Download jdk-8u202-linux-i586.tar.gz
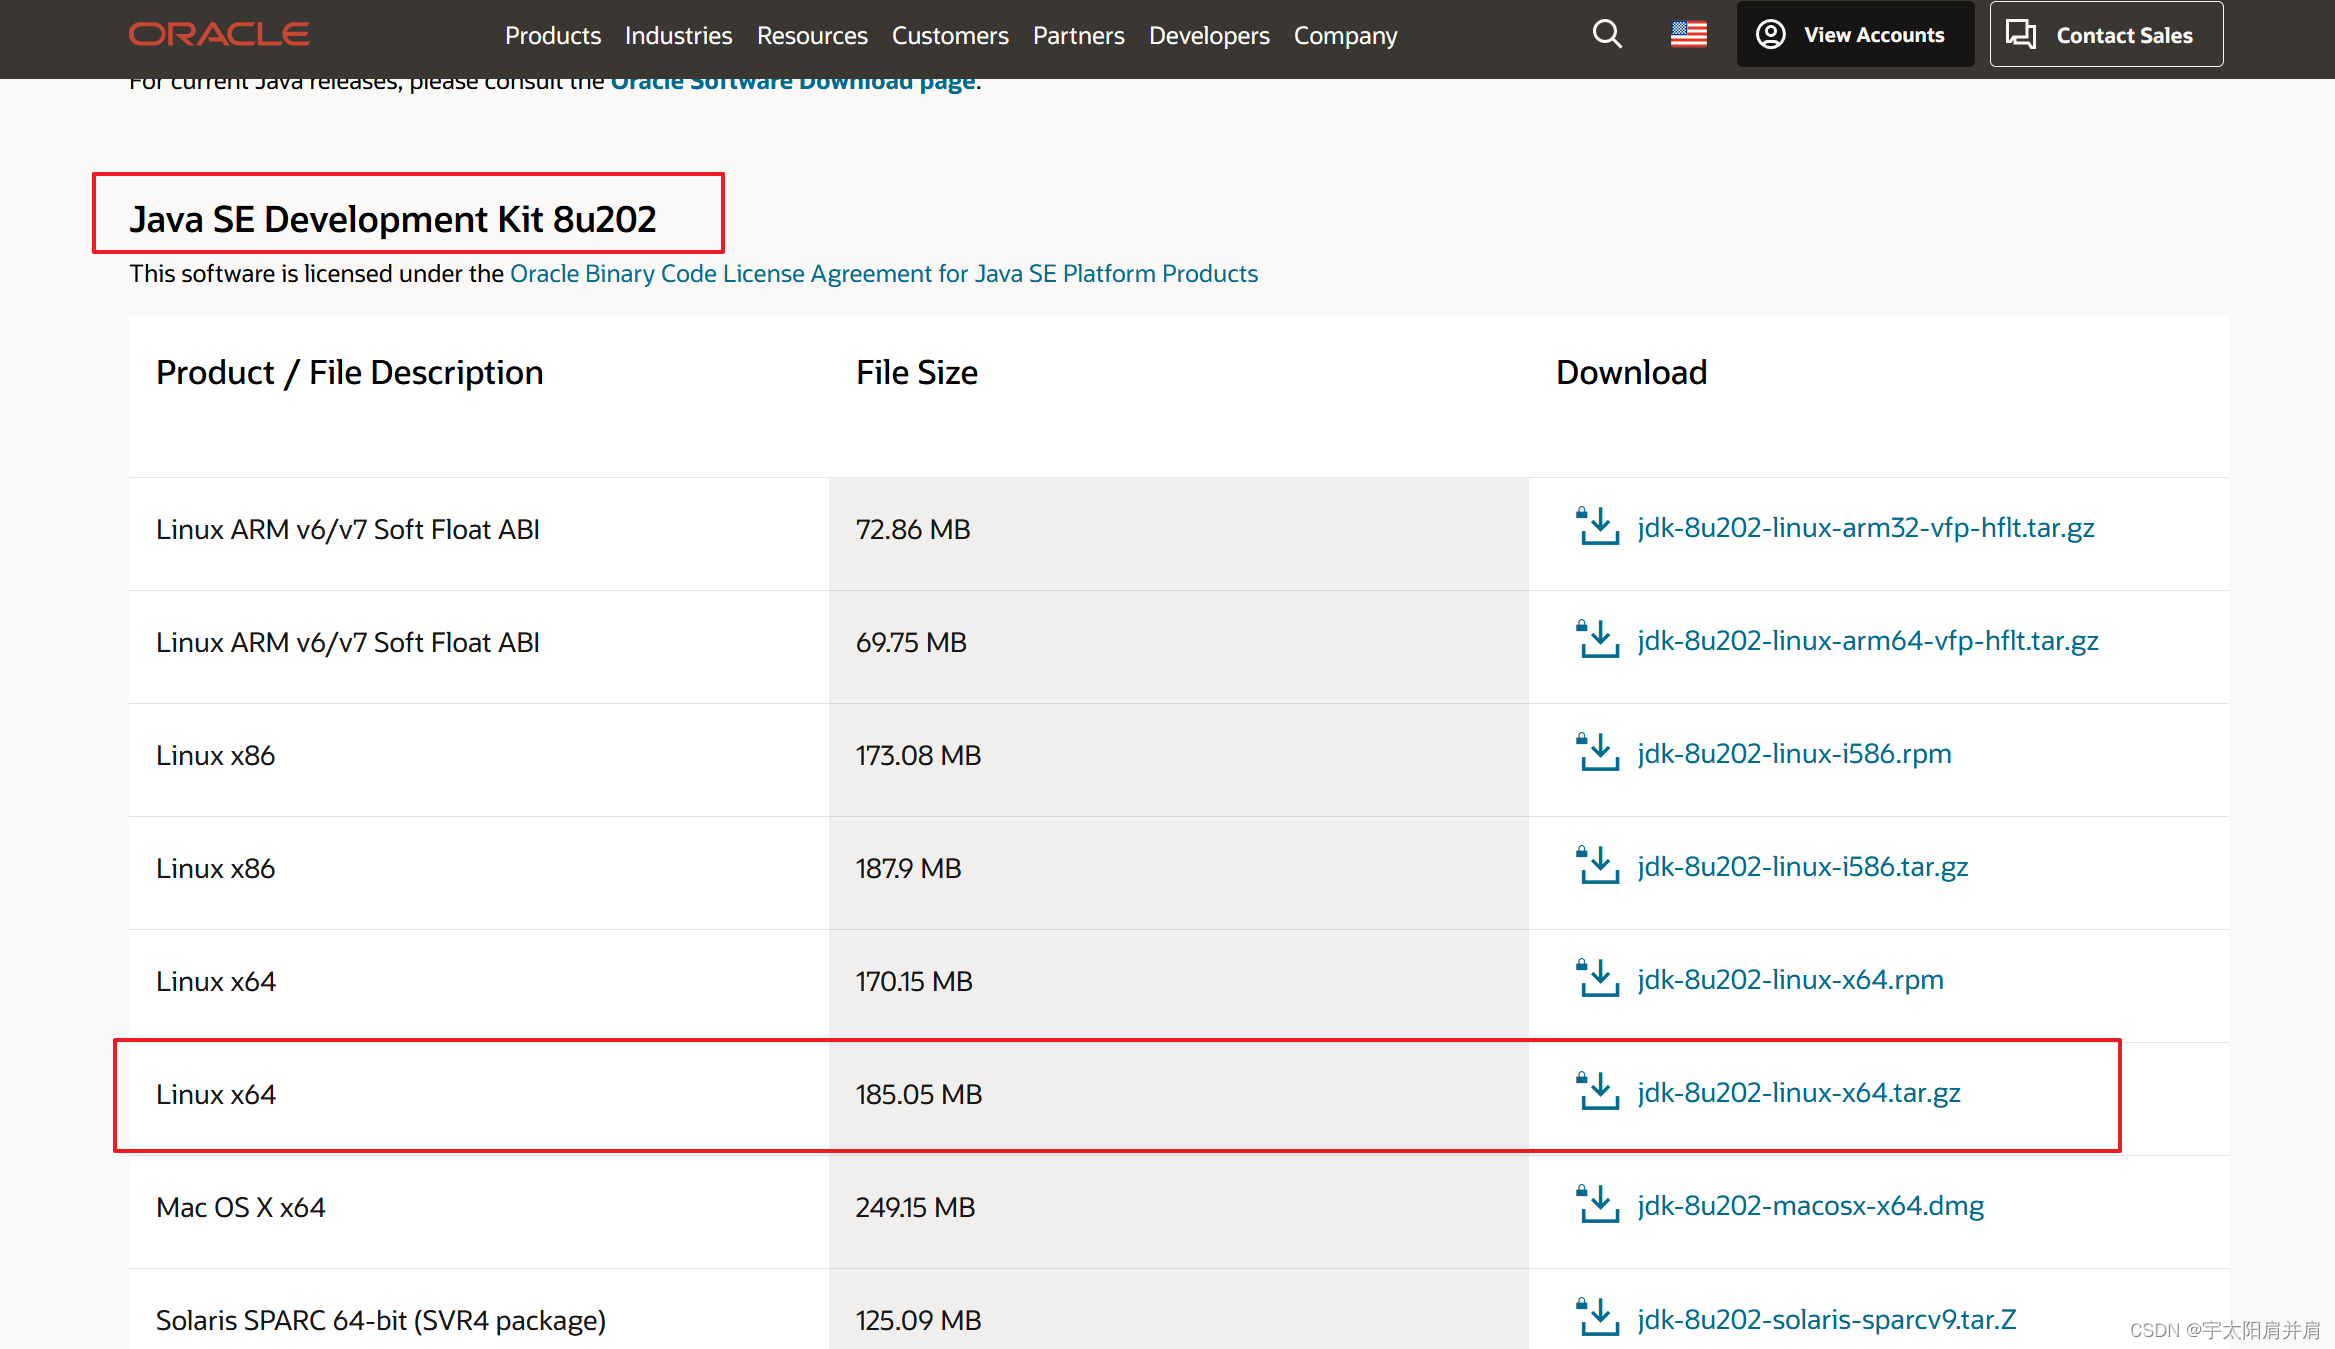Image resolution: width=2335 pixels, height=1349 pixels. [x=1803, y=867]
